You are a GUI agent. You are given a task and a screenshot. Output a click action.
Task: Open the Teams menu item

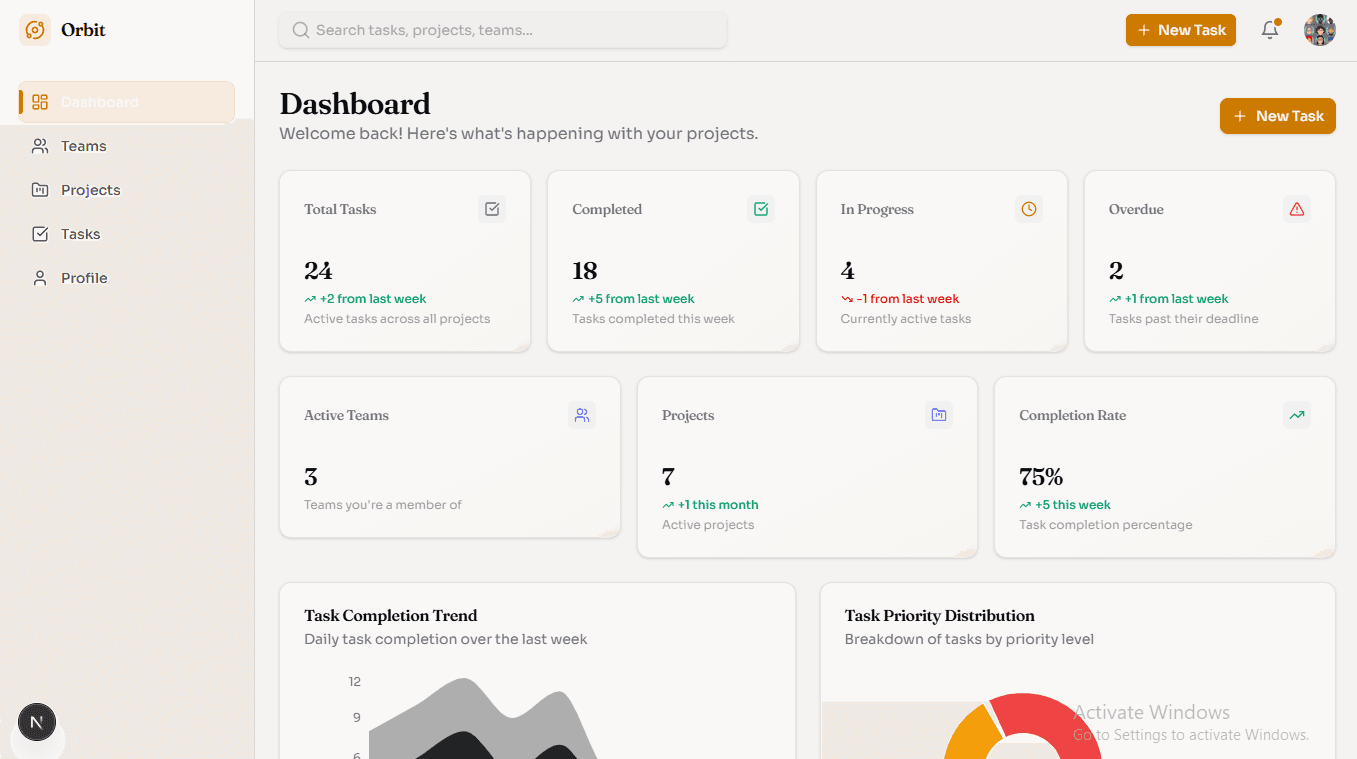tap(127, 146)
